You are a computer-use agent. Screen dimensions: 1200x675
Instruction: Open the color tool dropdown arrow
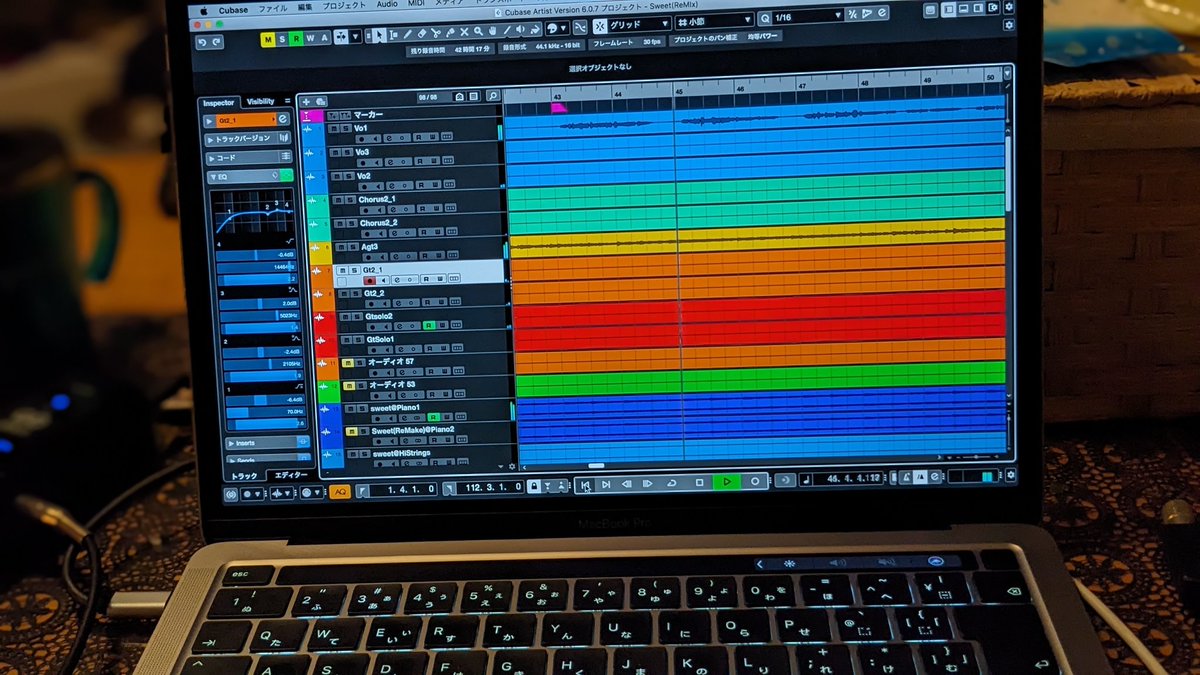click(564, 28)
